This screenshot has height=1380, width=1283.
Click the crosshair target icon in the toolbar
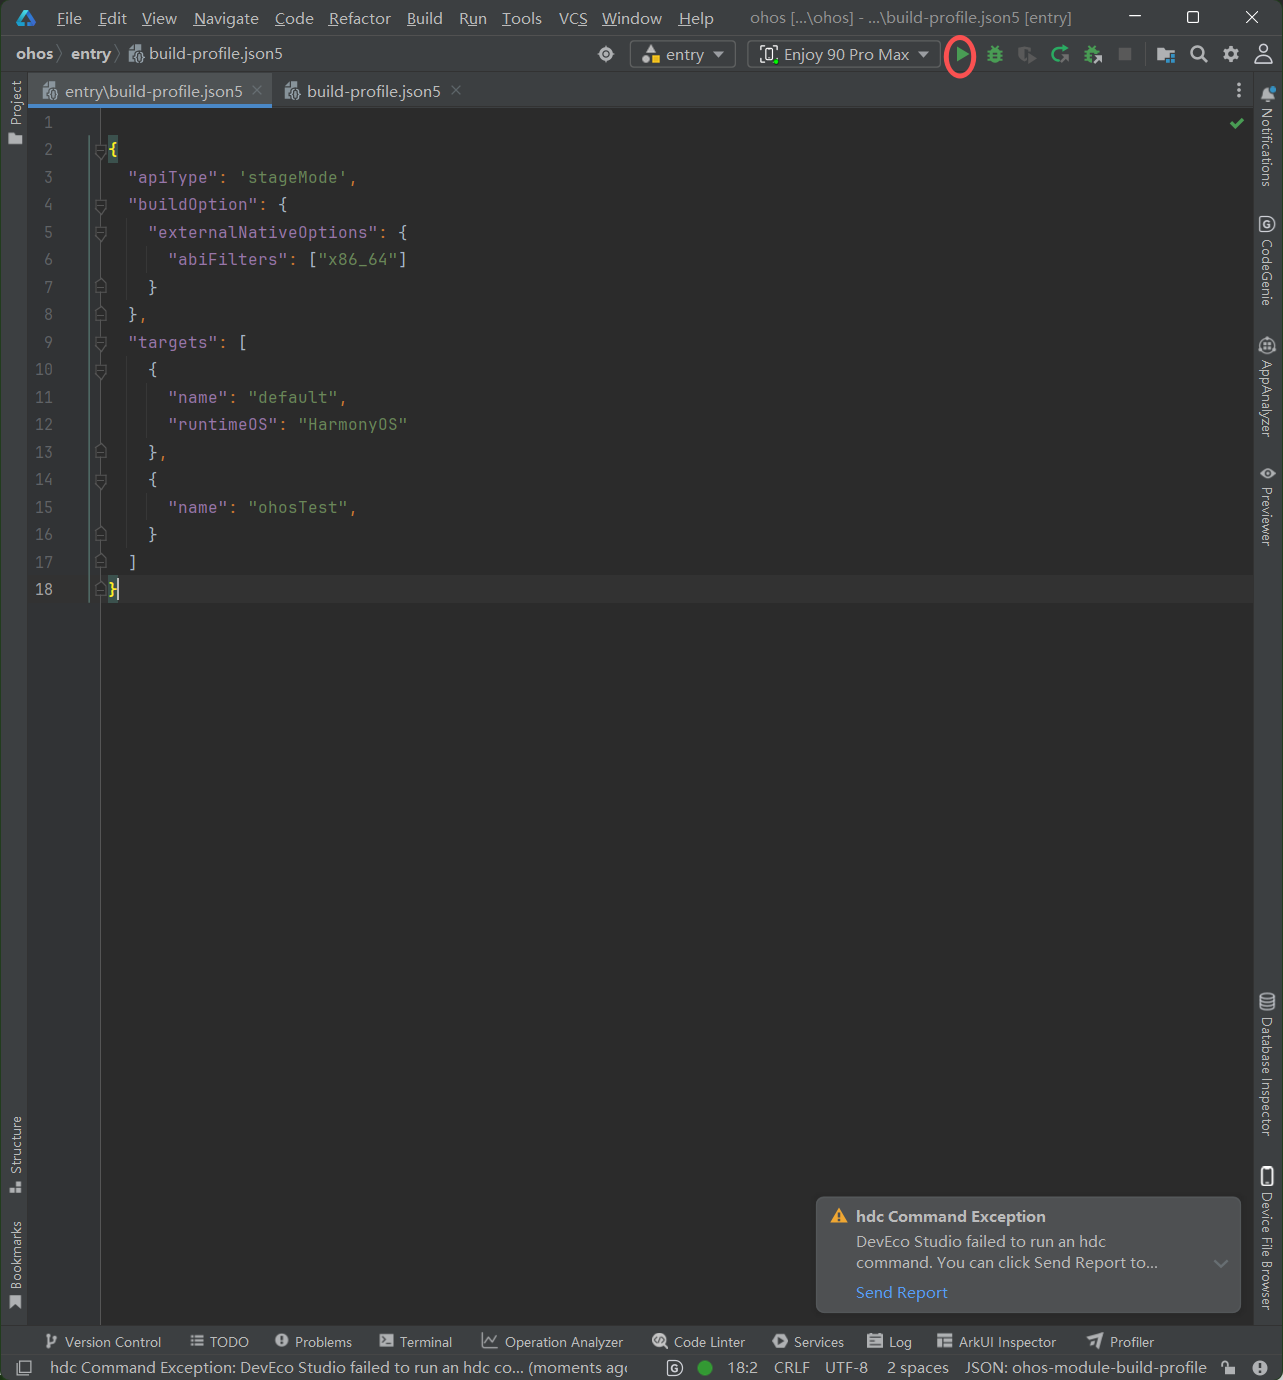(606, 54)
